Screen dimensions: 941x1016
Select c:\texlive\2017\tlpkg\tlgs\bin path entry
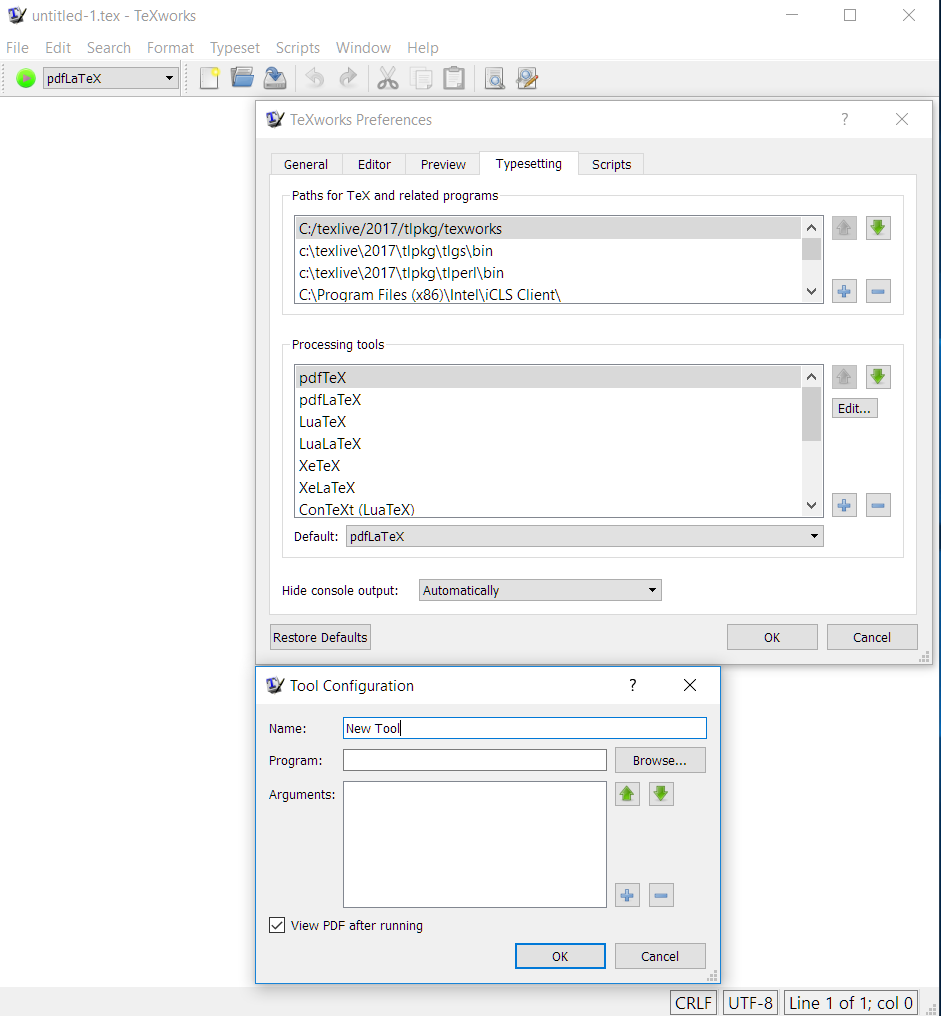click(x=548, y=251)
